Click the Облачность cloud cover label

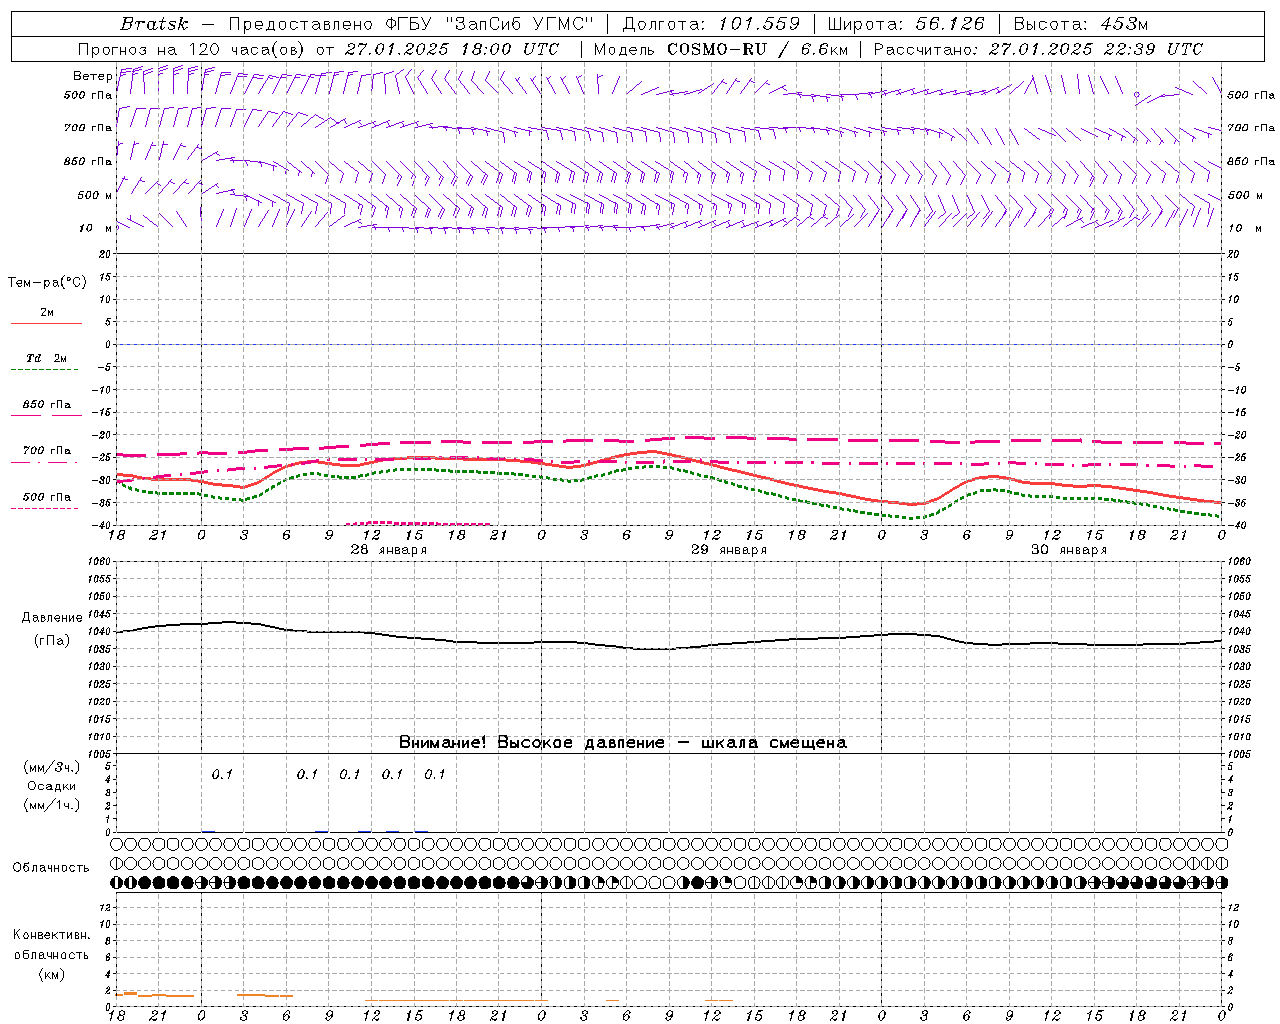(50, 868)
